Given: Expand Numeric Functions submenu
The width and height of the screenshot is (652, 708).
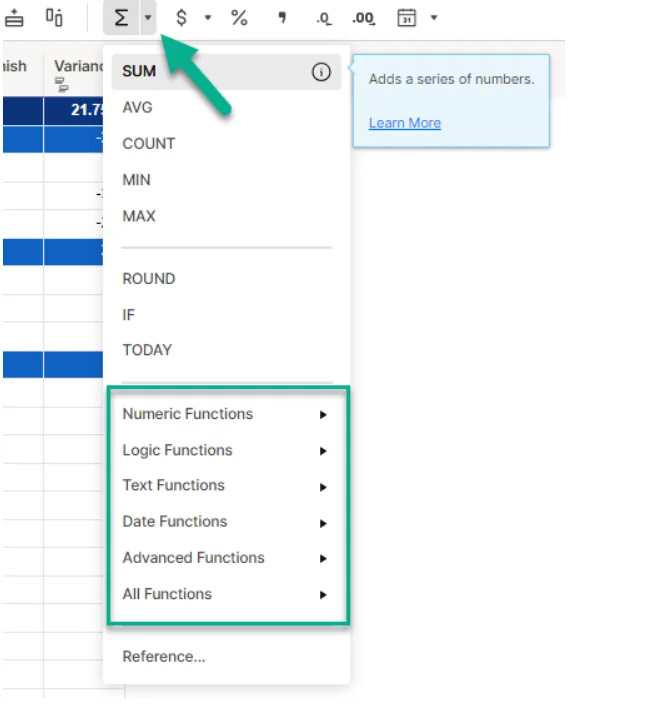Looking at the screenshot, I should pyautogui.click(x=226, y=414).
